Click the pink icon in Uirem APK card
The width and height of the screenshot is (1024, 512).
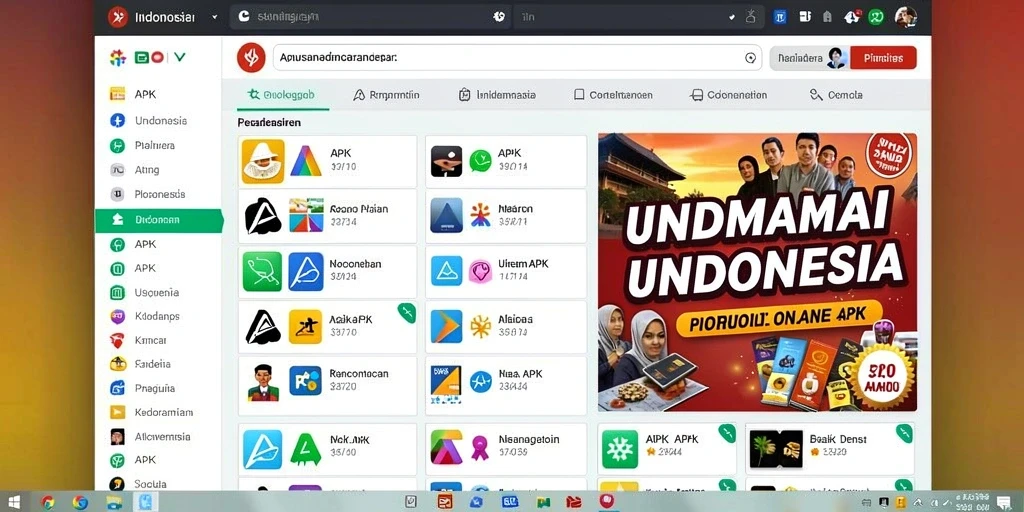coord(481,272)
